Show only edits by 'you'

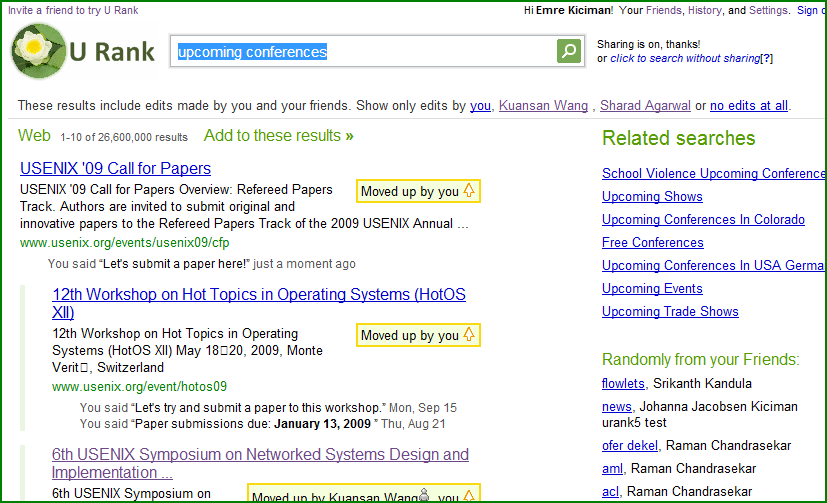pyautogui.click(x=480, y=105)
